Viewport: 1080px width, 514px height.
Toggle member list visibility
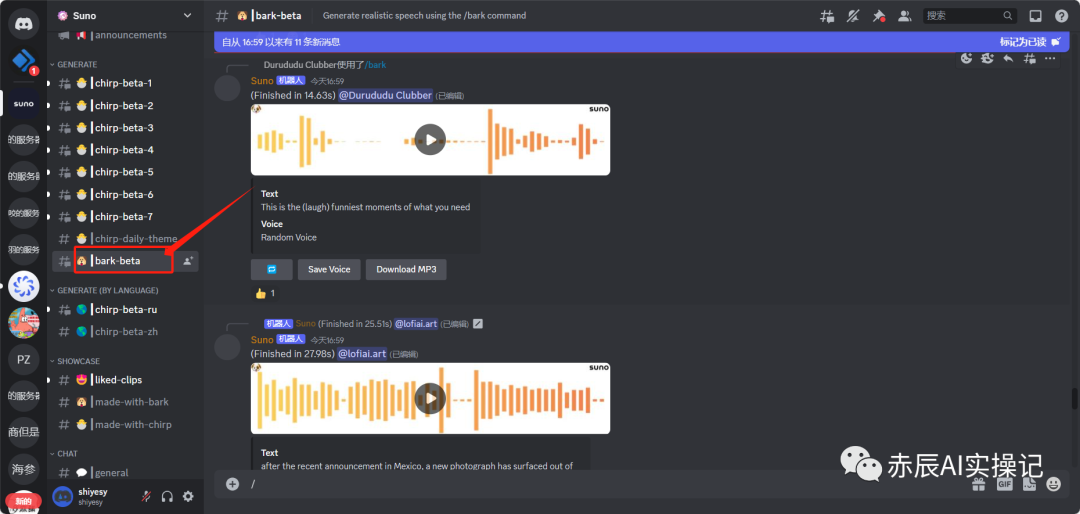point(905,16)
